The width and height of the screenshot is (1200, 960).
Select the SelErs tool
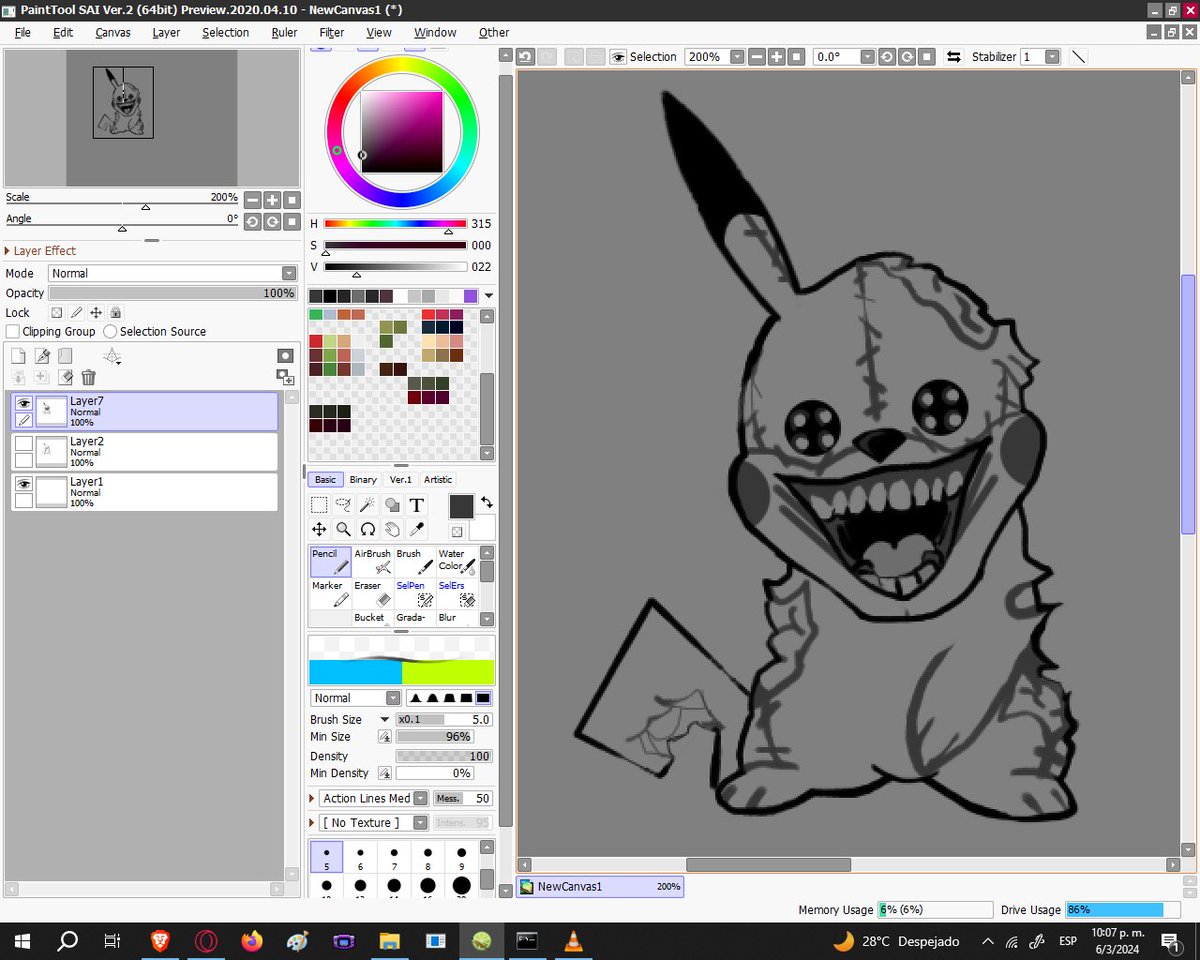[x=456, y=594]
